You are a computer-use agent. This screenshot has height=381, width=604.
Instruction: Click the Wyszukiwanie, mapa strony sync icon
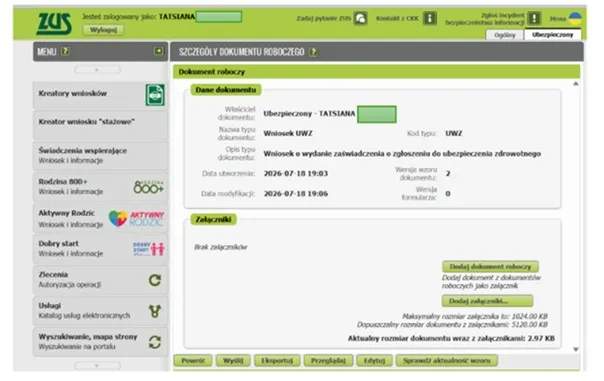pyautogui.click(x=155, y=342)
